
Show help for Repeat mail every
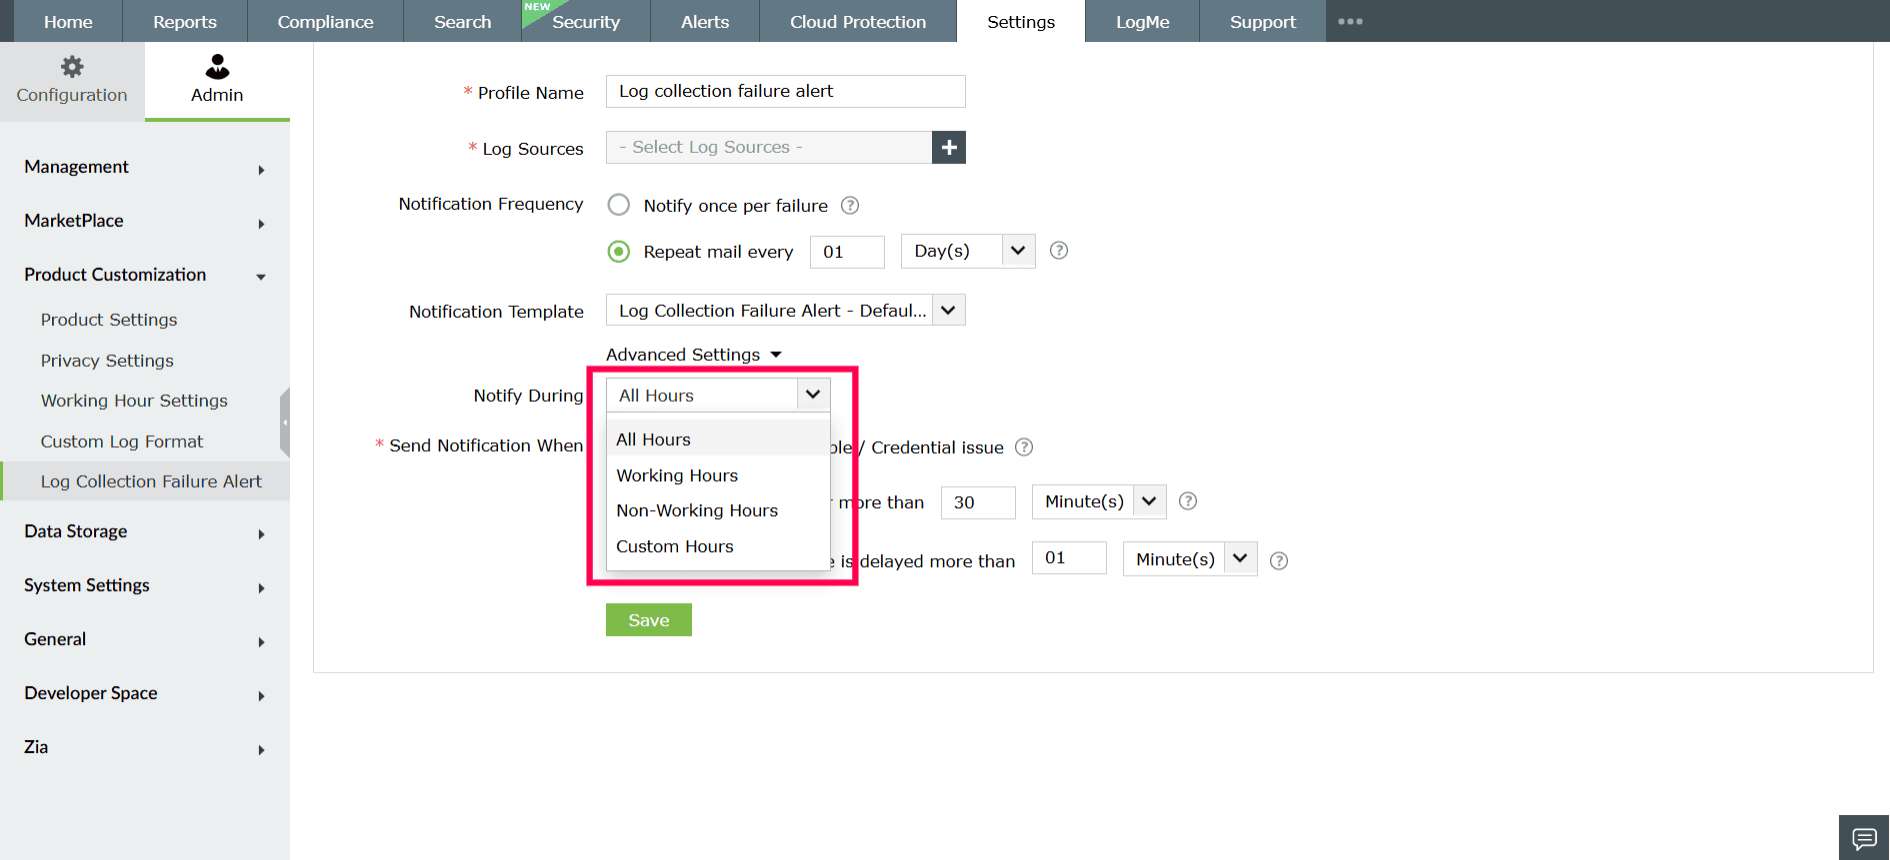coord(1059,250)
